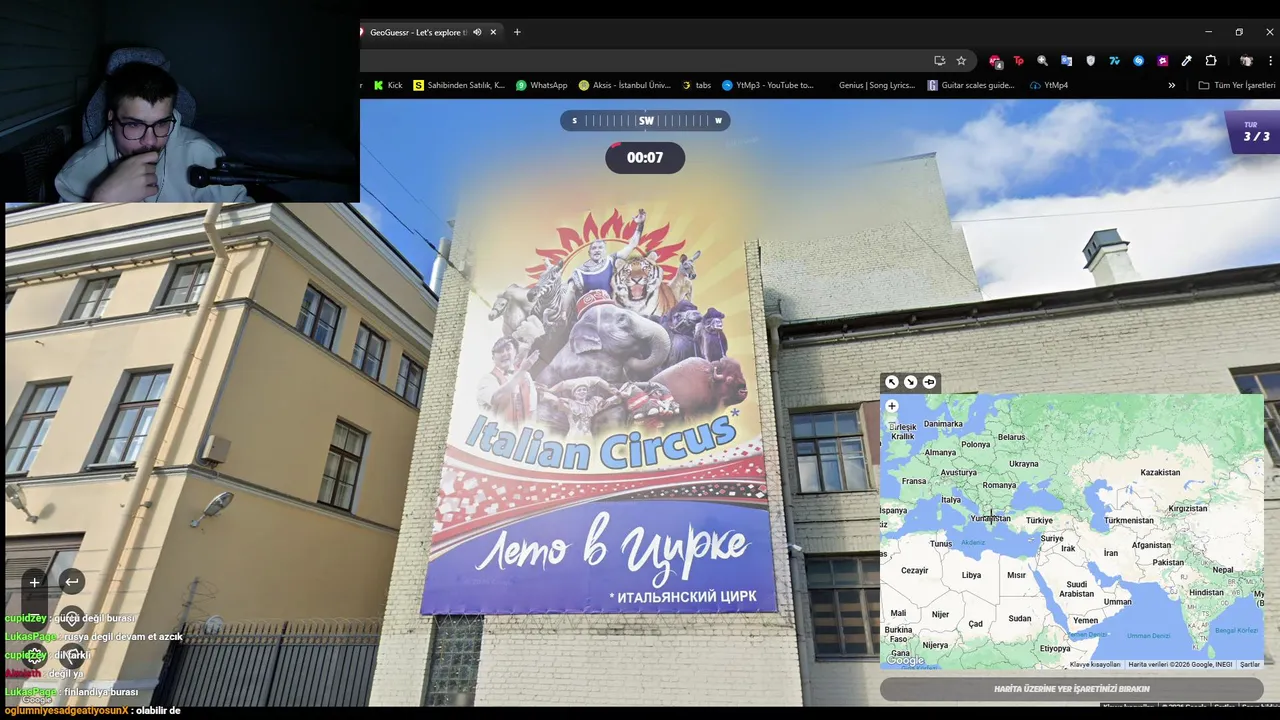
Task: Click the round indicator showing 3 / 3
Action: click(1255, 132)
